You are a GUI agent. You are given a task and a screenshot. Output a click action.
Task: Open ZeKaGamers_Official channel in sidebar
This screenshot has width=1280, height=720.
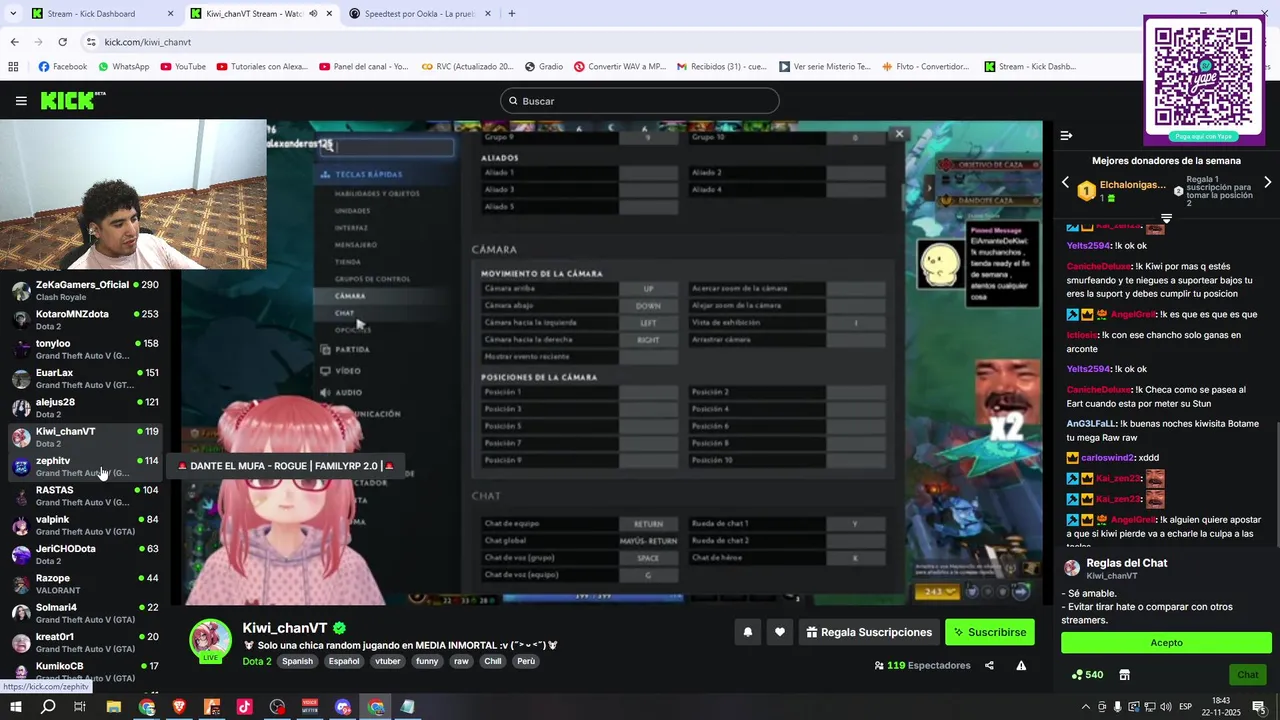[x=85, y=290]
